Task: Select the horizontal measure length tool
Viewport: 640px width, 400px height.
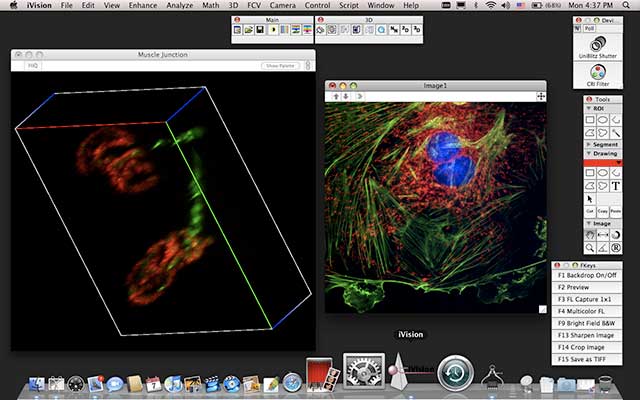Action: pos(603,235)
